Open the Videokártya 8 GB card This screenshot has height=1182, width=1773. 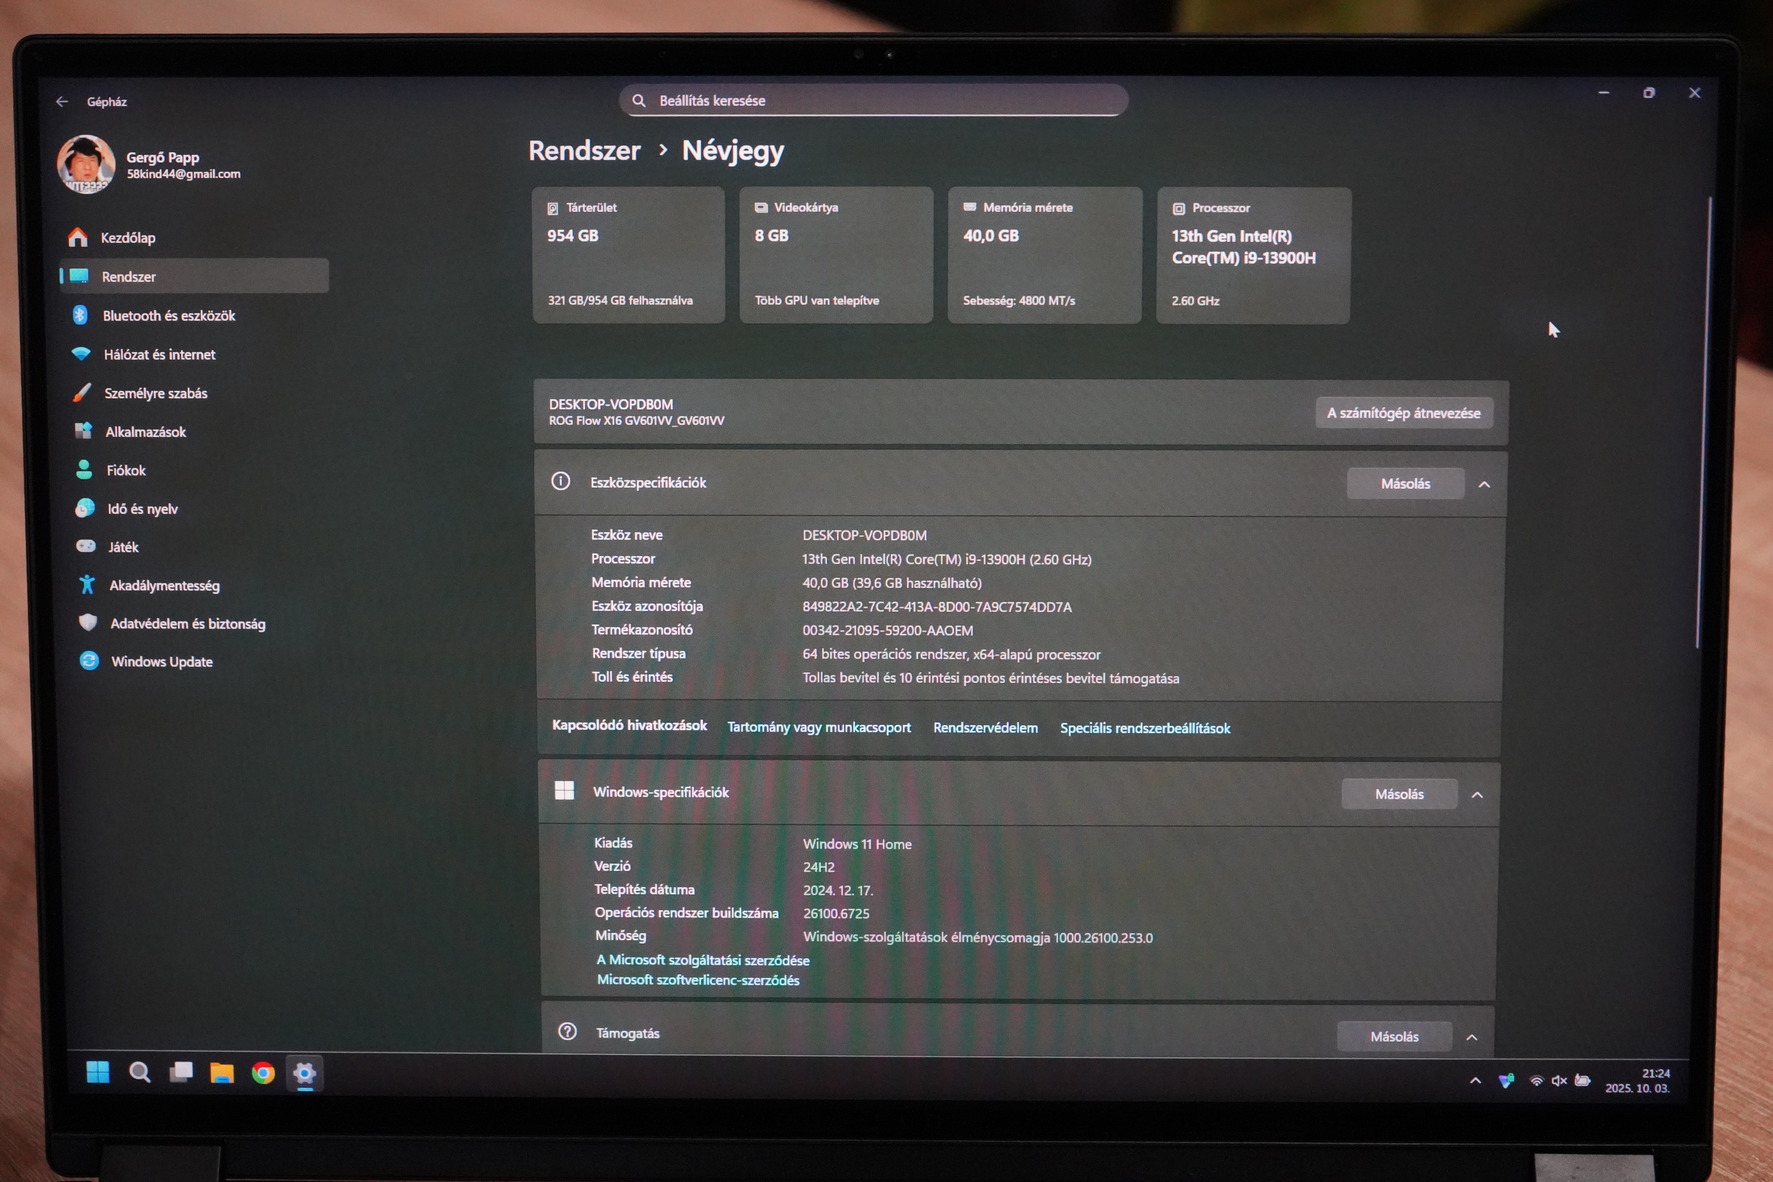coord(836,255)
